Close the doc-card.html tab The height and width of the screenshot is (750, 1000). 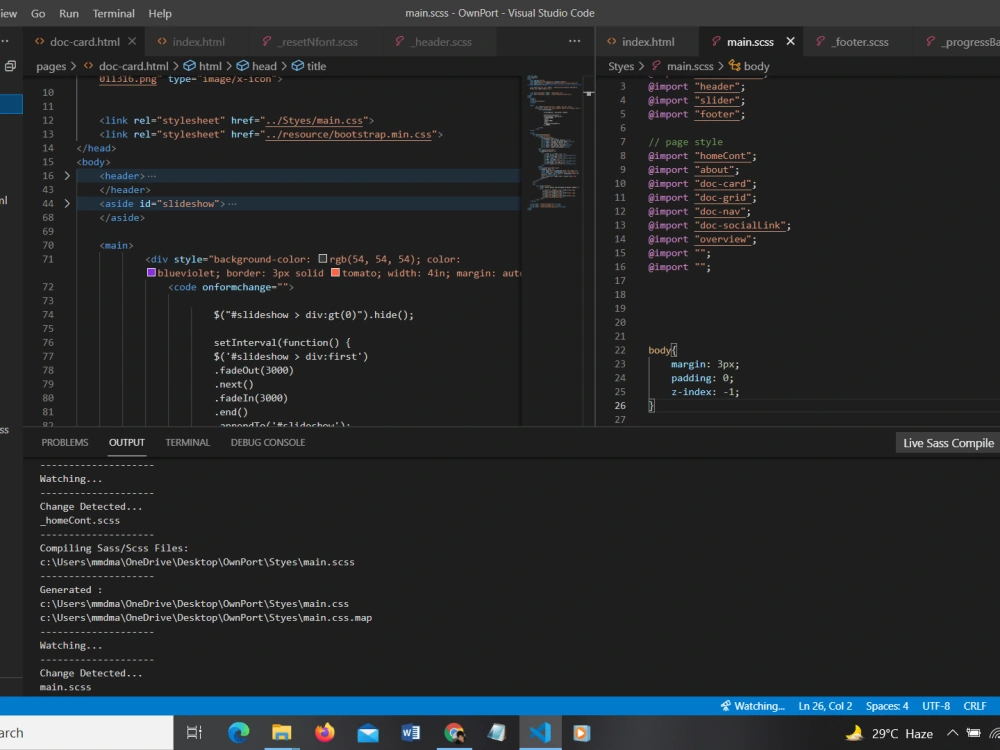tap(132, 41)
